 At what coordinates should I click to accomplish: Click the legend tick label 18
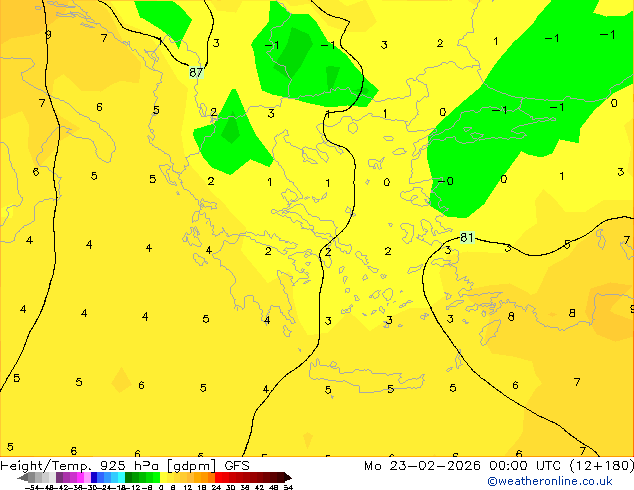coord(202,487)
